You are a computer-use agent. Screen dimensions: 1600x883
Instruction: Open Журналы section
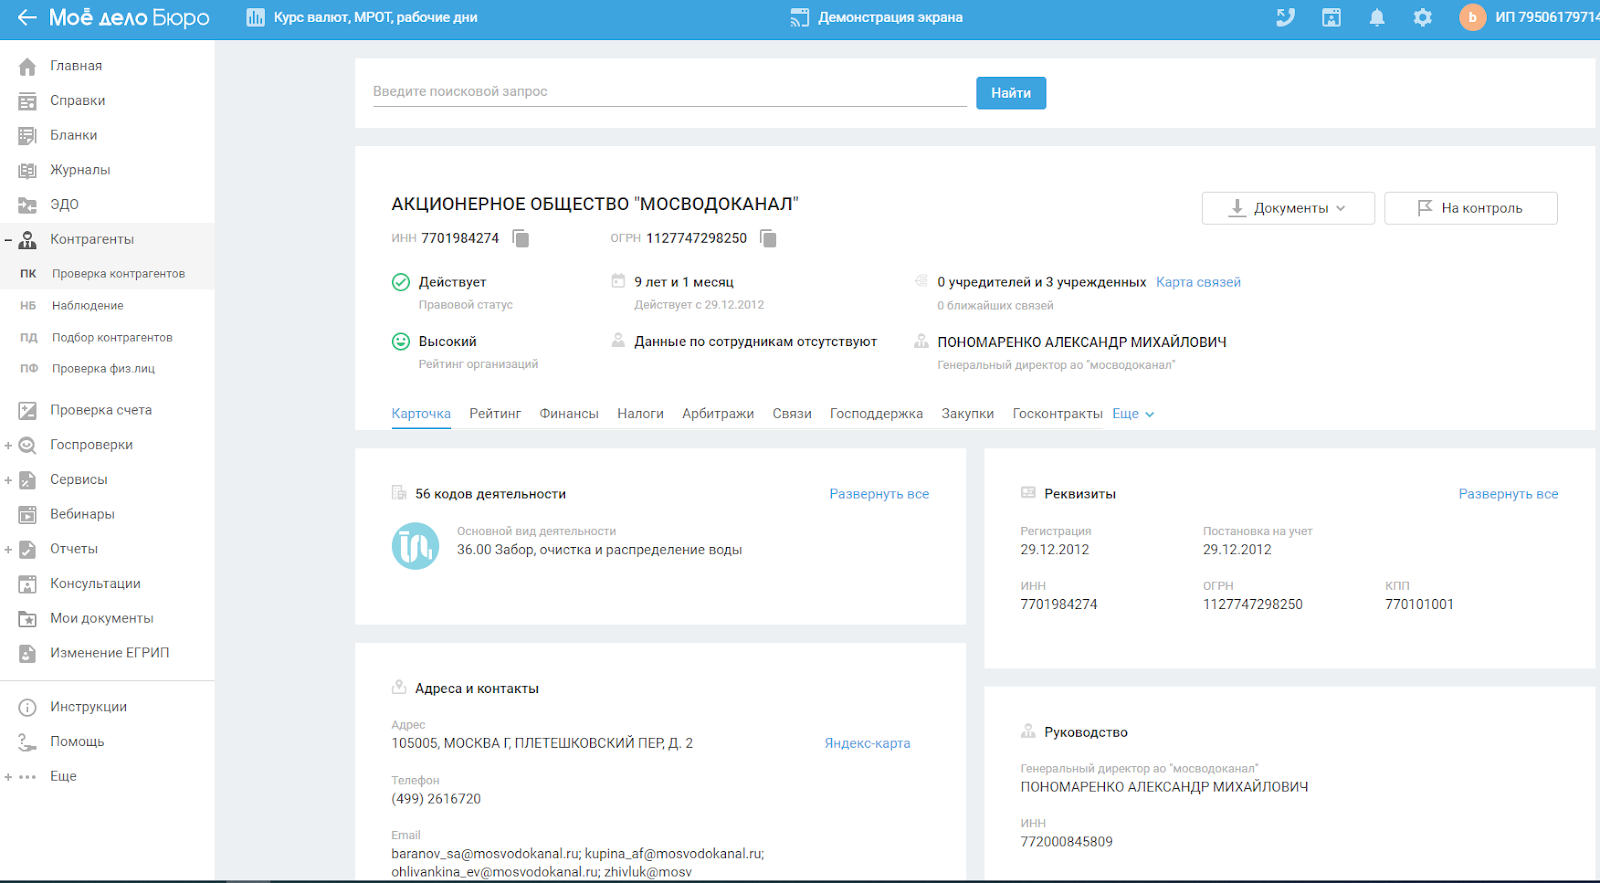80,170
